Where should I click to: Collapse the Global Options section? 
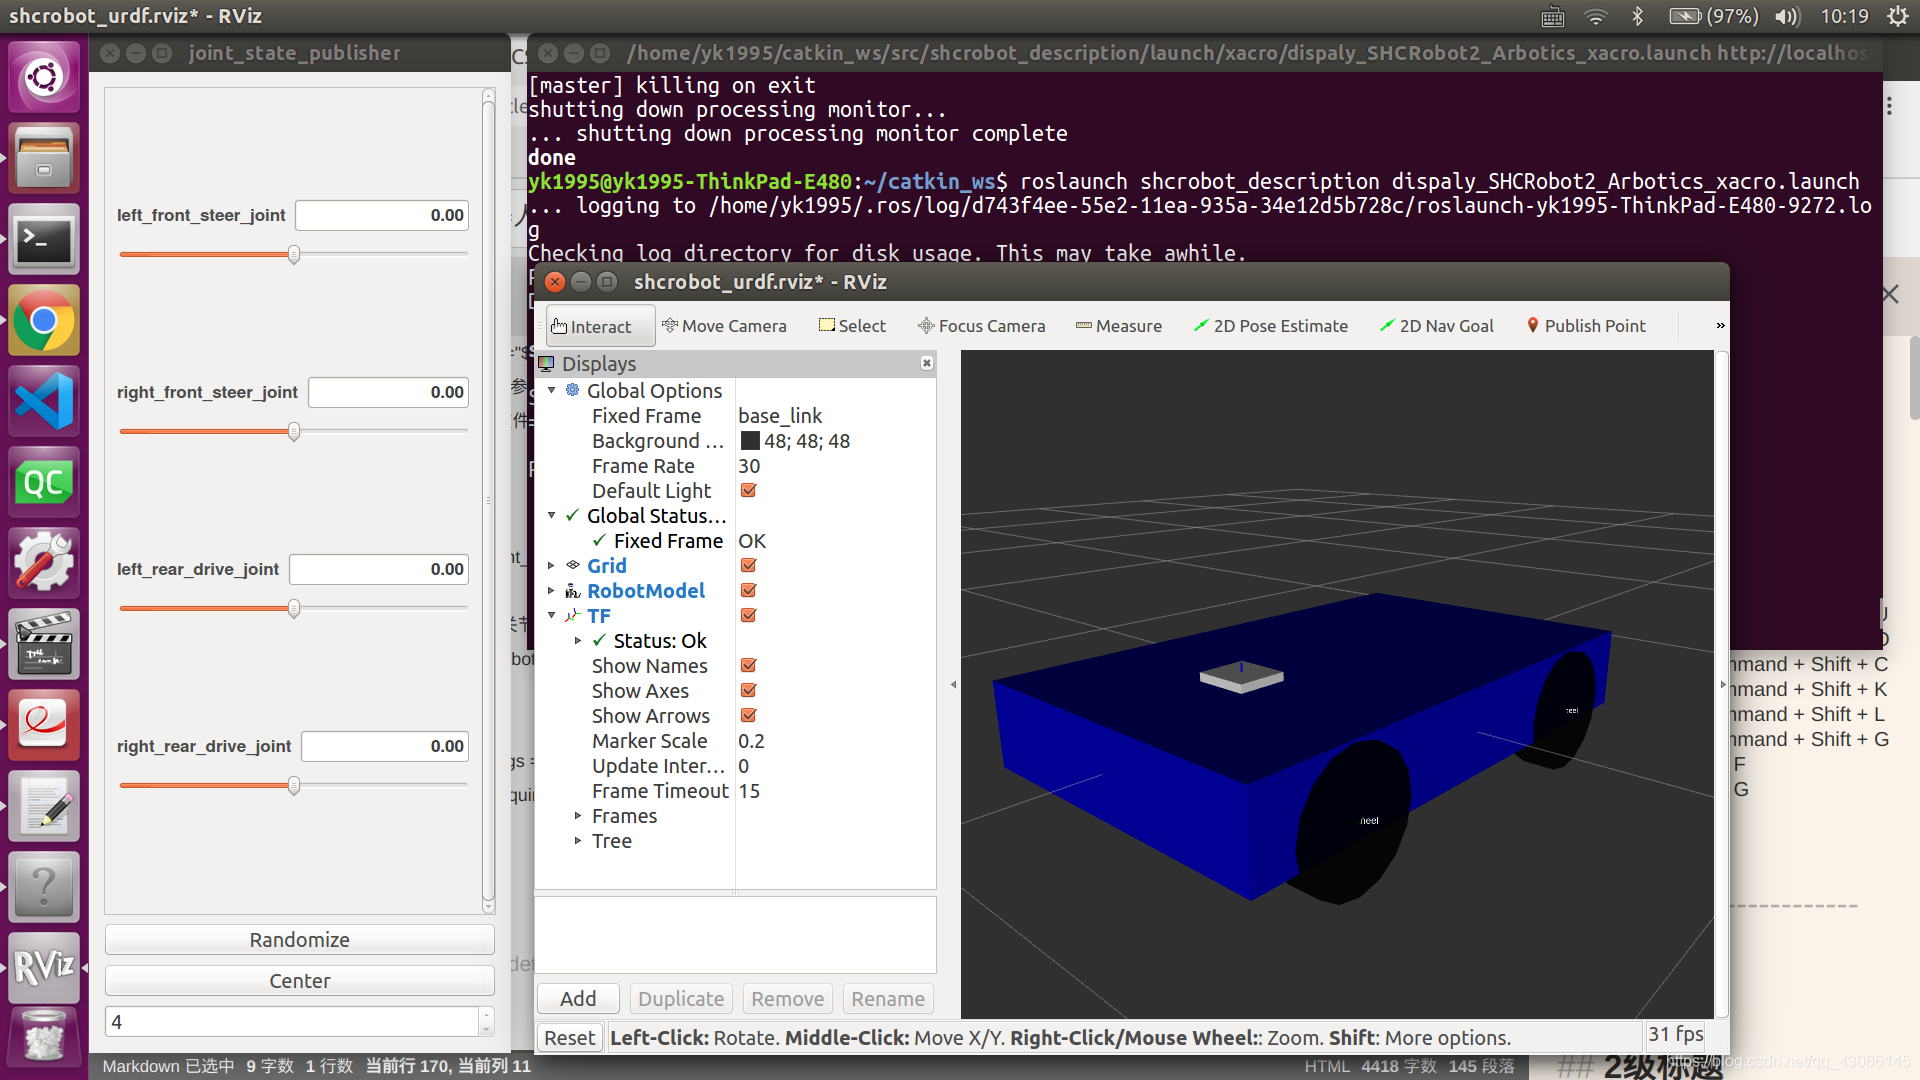click(553, 390)
